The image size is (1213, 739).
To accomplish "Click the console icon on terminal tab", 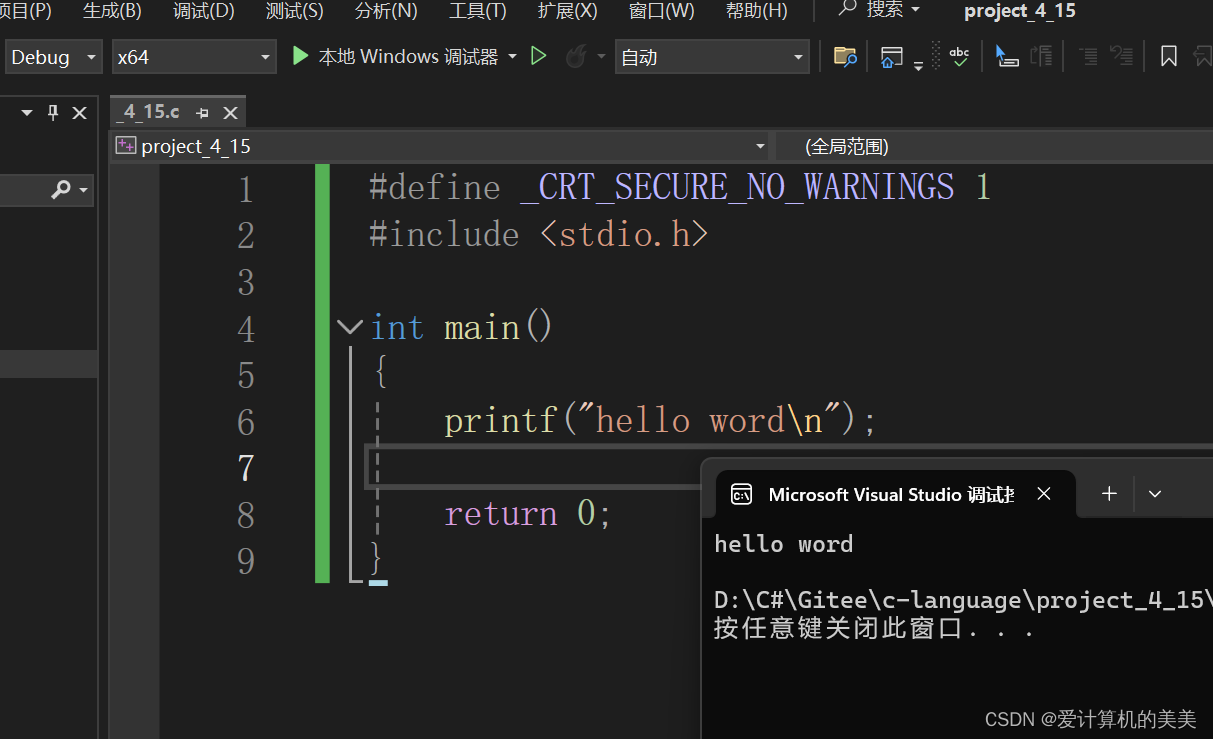I will click(741, 494).
